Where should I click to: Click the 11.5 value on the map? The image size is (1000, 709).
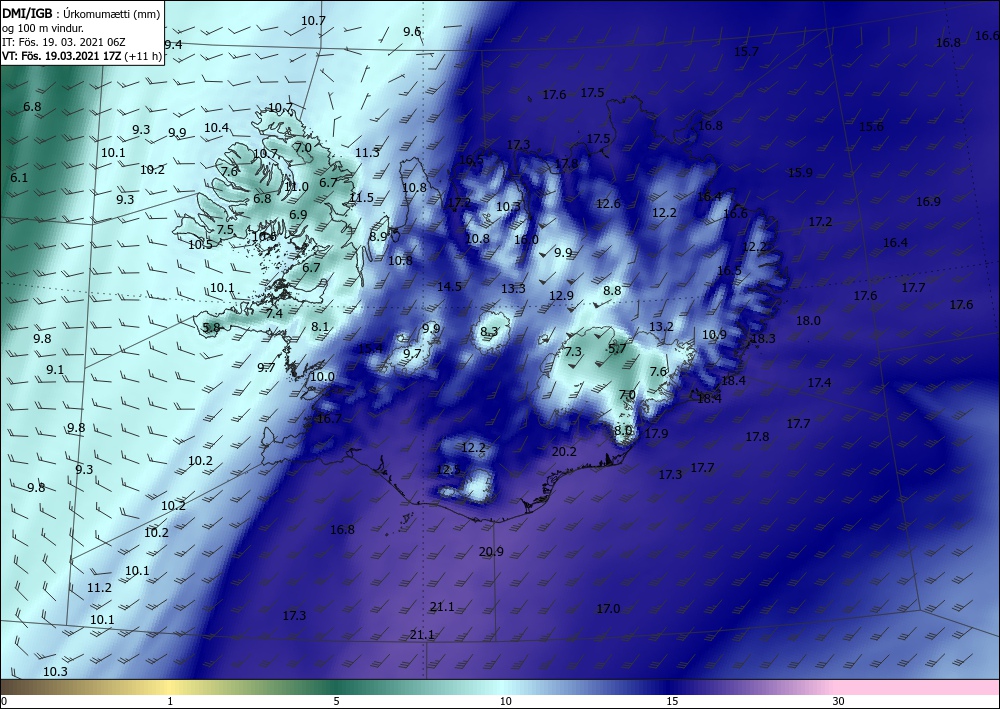click(362, 198)
